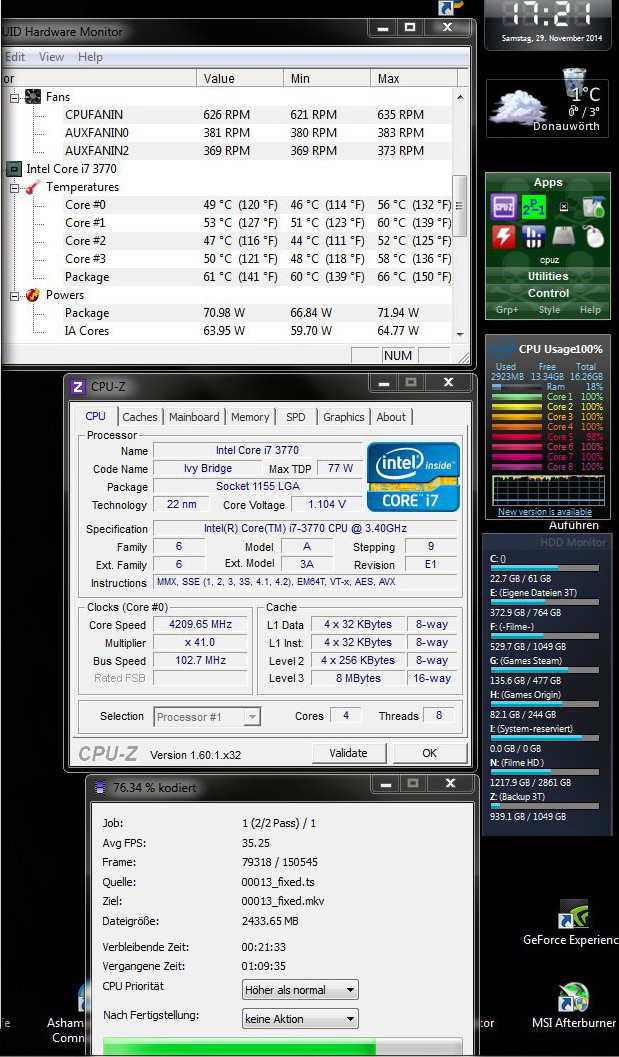Viewport: 619px width, 1057px height.
Task: Open the gray hard drive app icon
Action: coord(563,236)
